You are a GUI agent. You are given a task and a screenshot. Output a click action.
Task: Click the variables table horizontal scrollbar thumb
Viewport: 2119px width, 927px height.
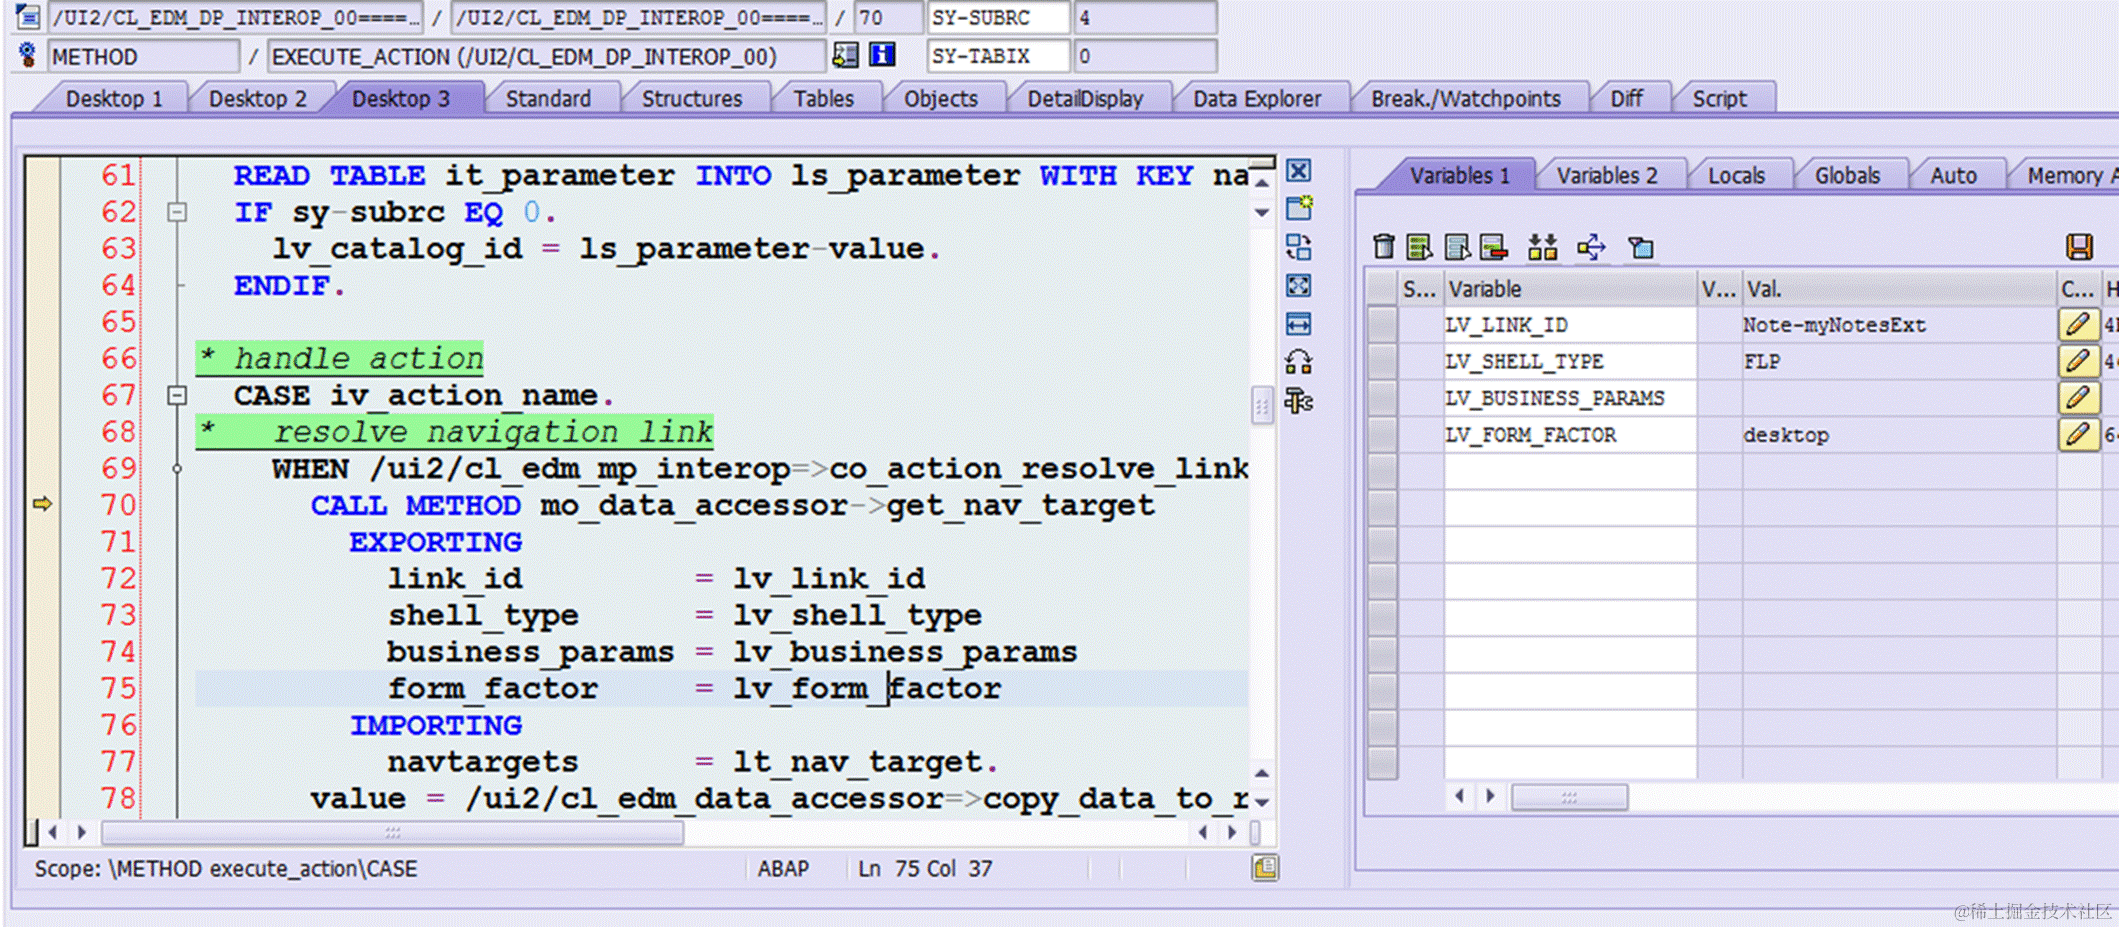tap(1569, 797)
